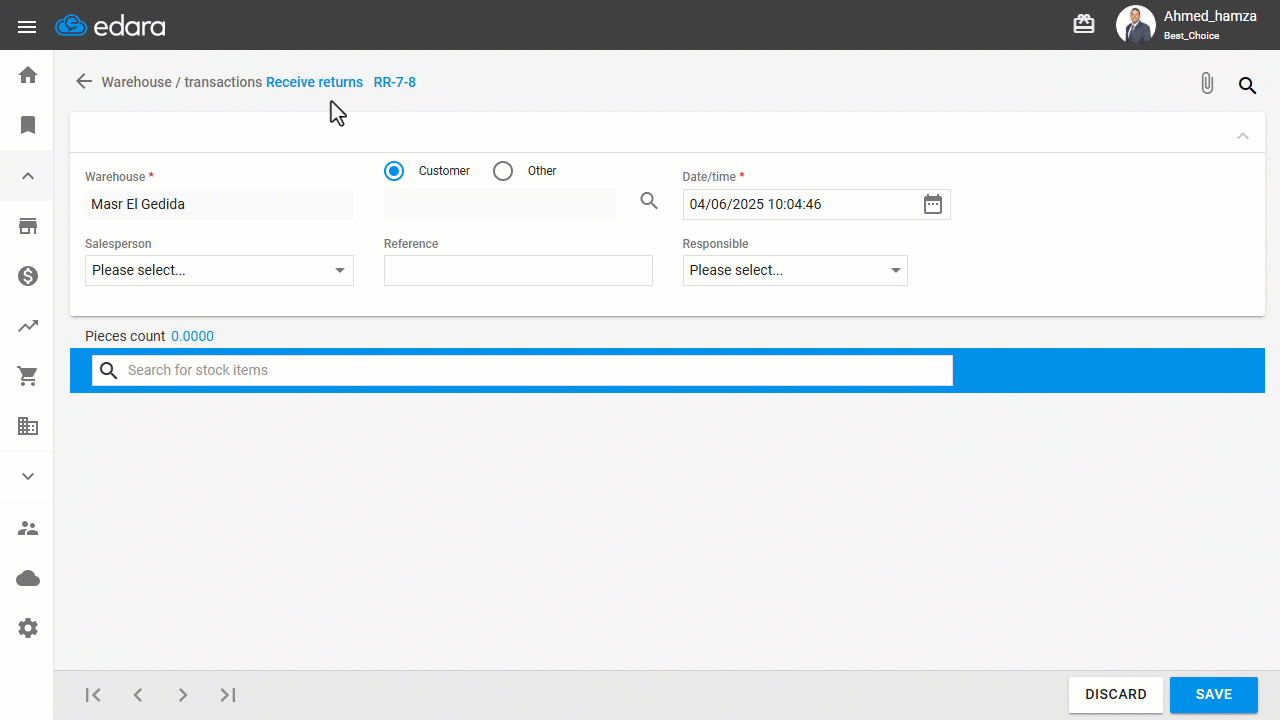The image size is (1280, 720).
Task: Open the store sidebar icon
Action: [28, 226]
